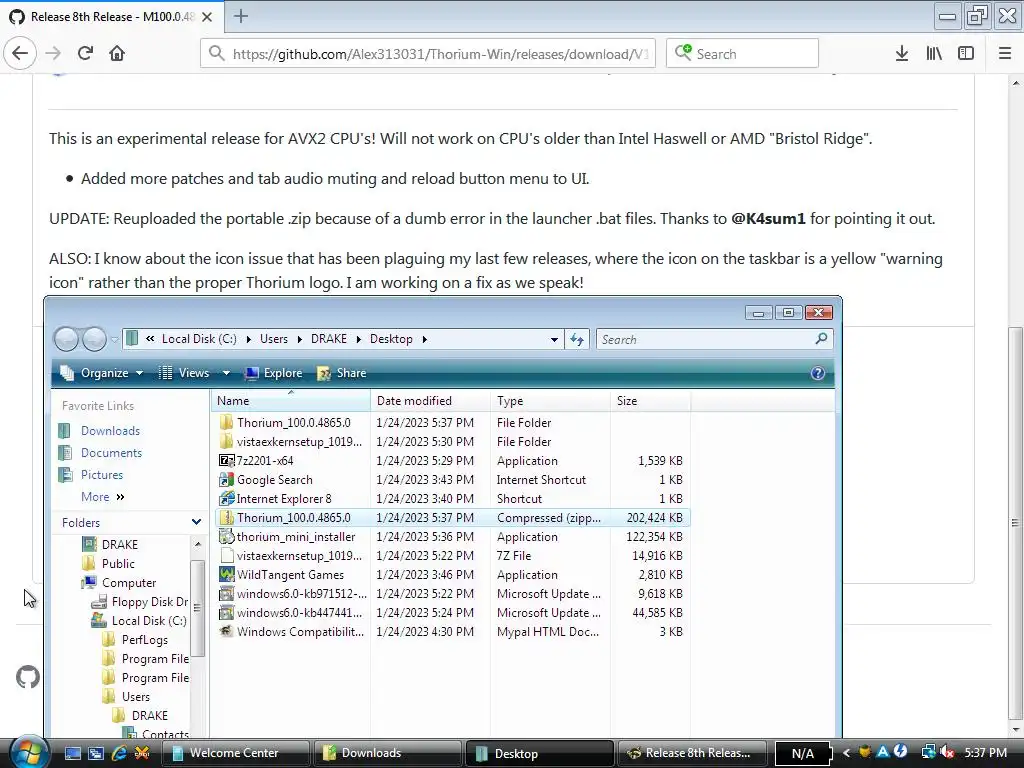Open browser hamburger menu

click(x=1005, y=54)
